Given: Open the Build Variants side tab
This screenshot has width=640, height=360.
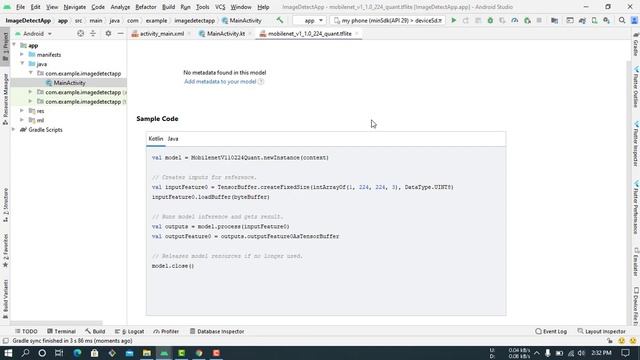Looking at the screenshot, I should (x=5, y=299).
